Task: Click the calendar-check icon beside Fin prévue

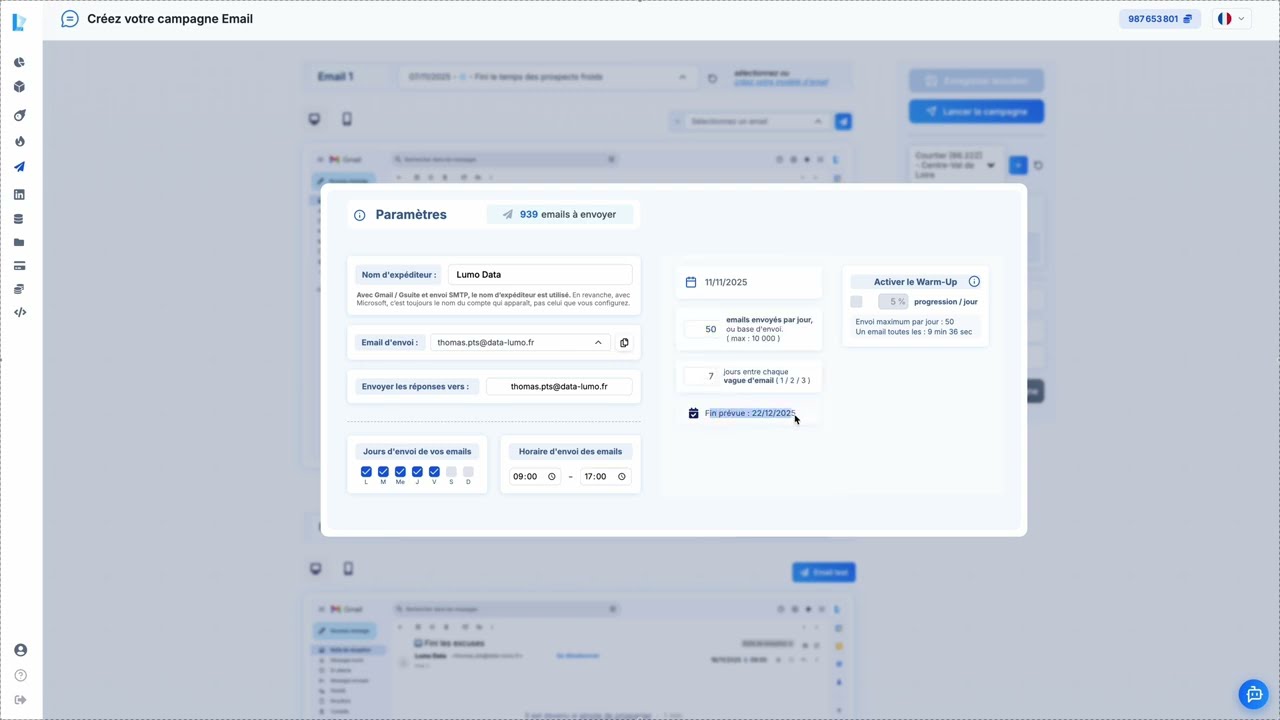Action: coord(693,413)
